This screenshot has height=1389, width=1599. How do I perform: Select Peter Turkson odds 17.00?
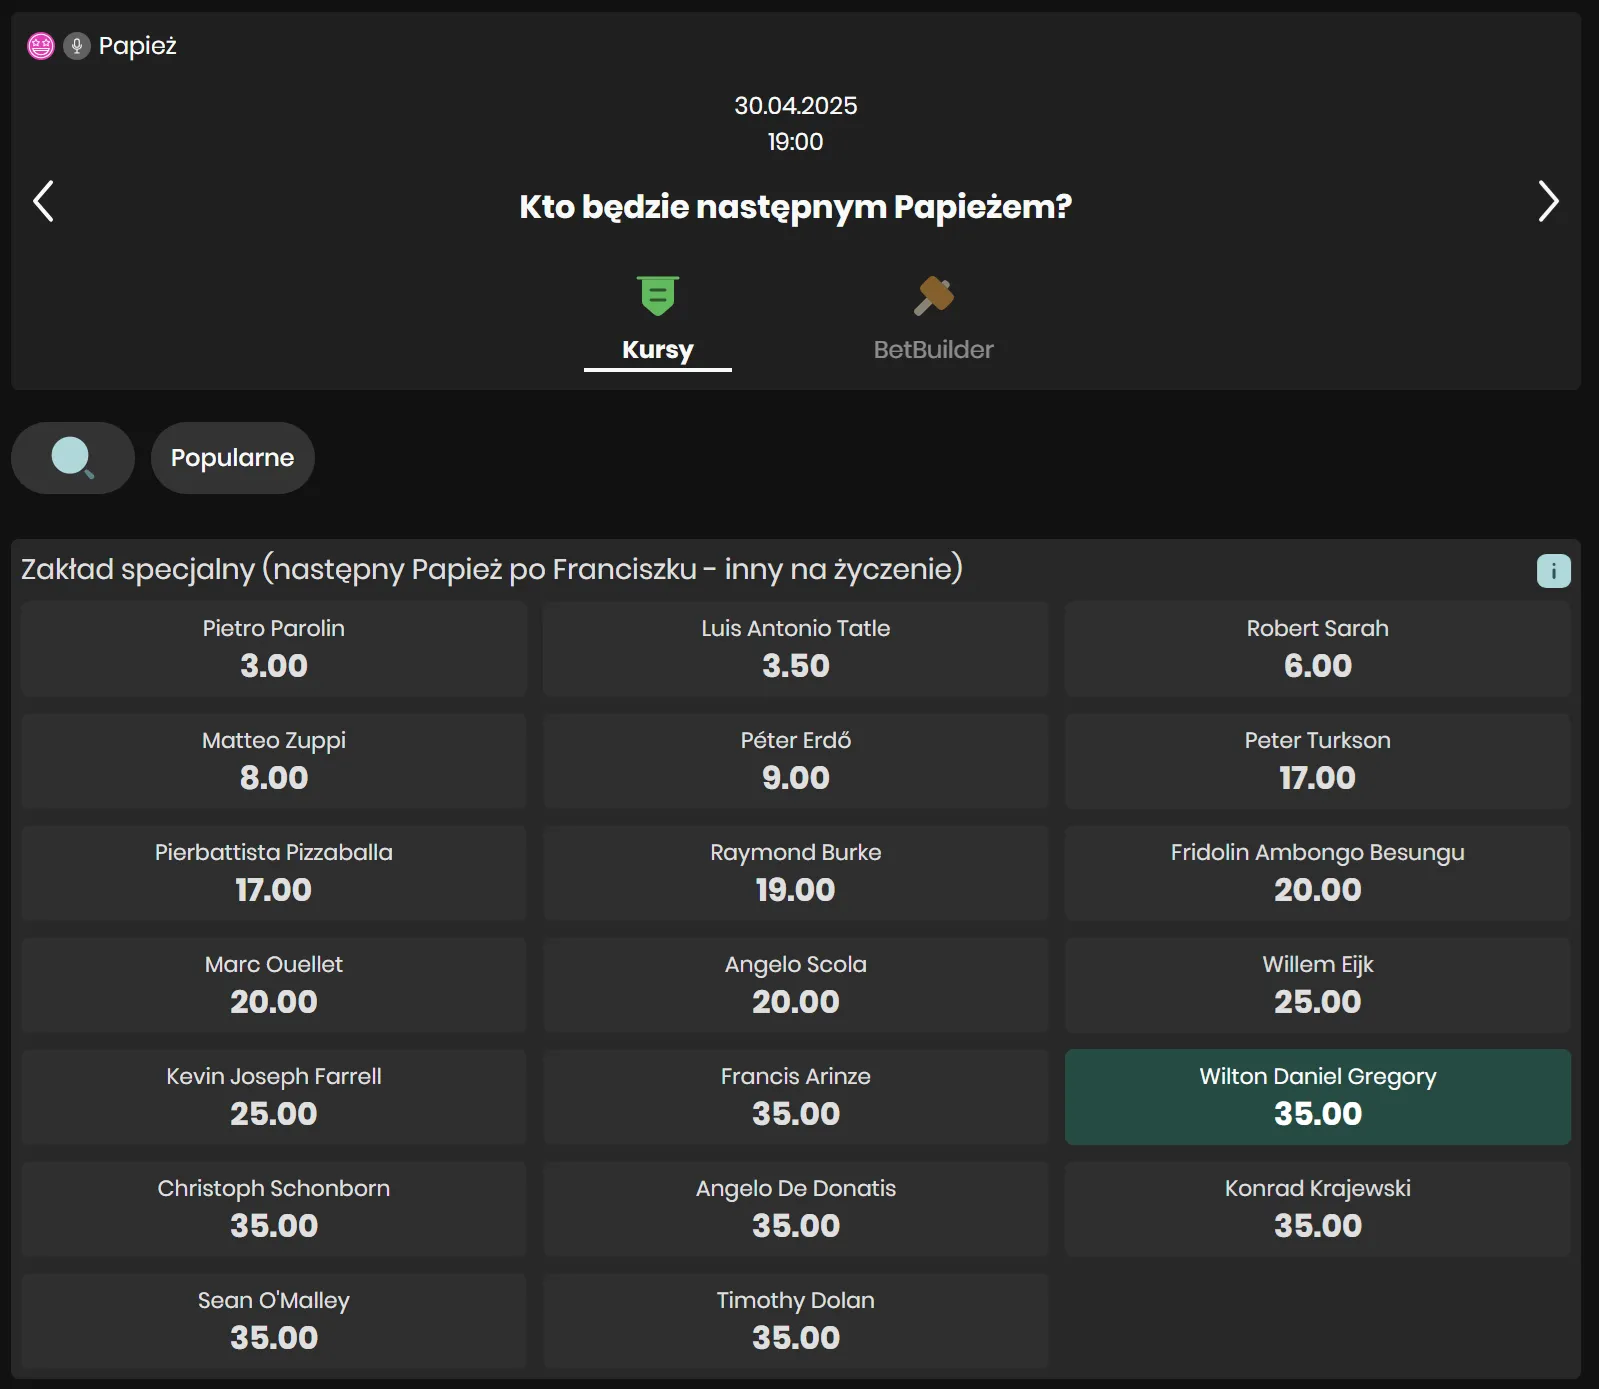point(1318,761)
